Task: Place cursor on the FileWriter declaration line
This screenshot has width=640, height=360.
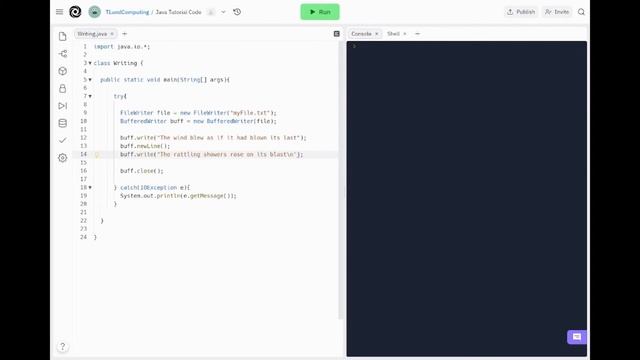Action: click(198, 113)
